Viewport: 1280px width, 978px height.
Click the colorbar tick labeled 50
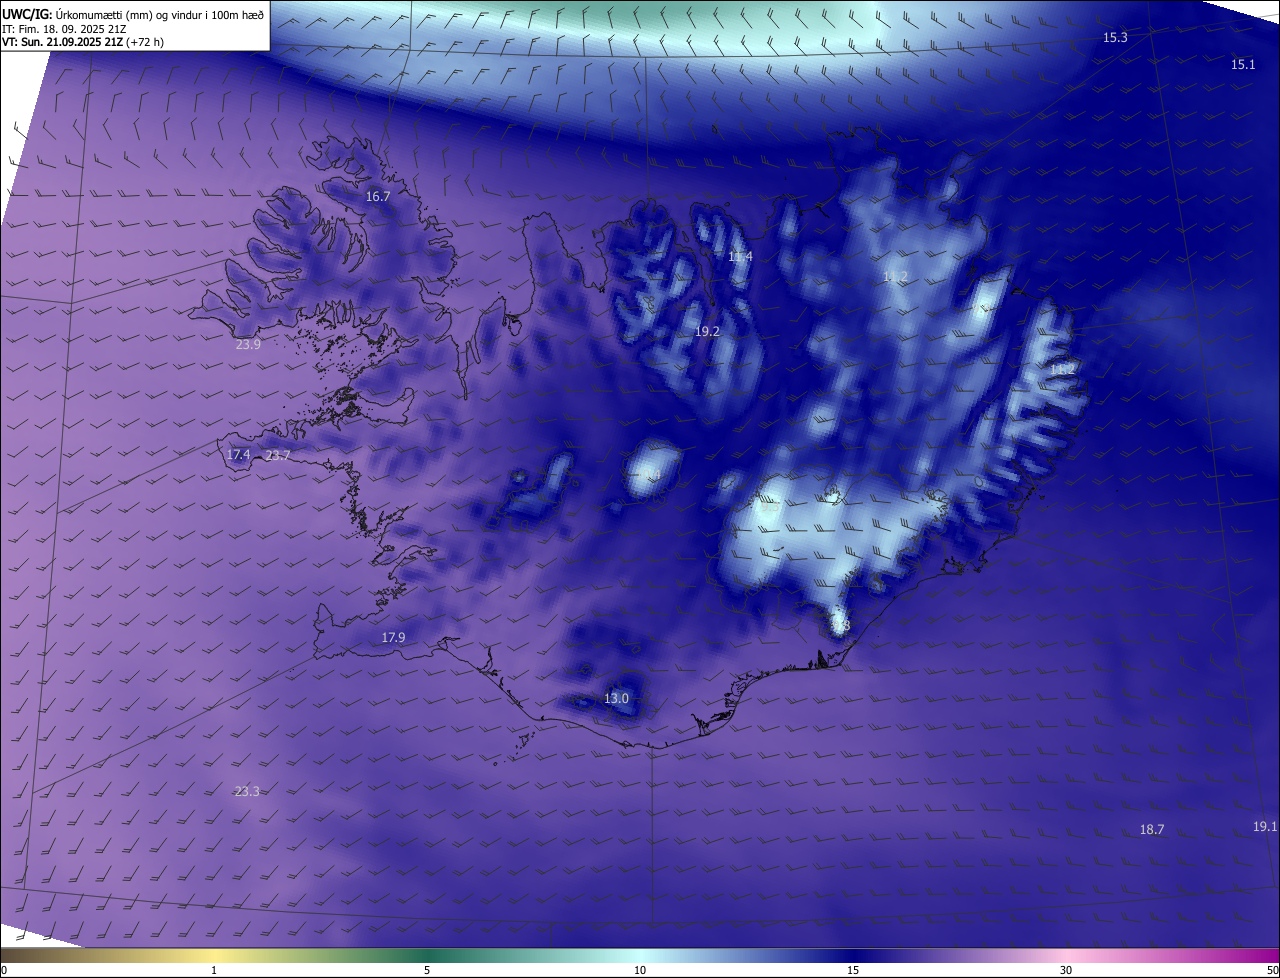[1272, 970]
